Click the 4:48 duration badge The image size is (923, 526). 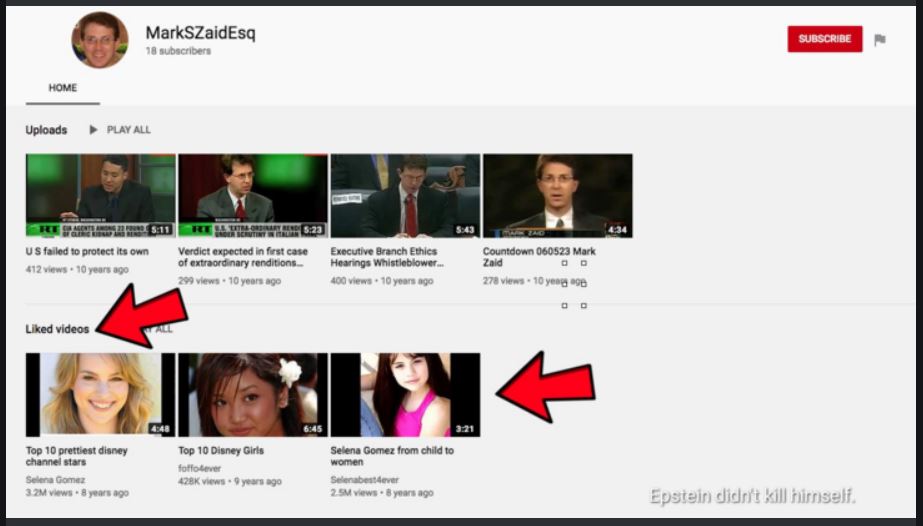point(160,428)
